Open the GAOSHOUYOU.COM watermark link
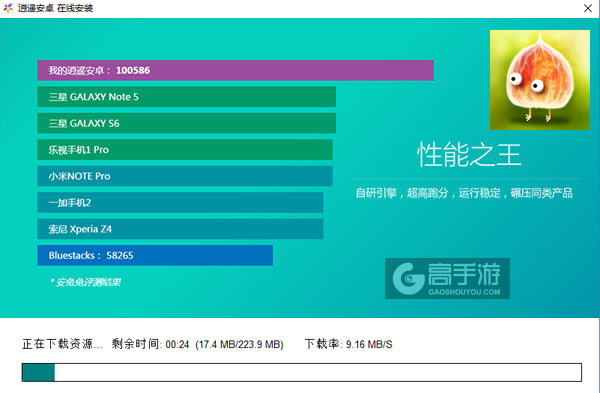The height and width of the screenshot is (393, 600). click(464, 292)
